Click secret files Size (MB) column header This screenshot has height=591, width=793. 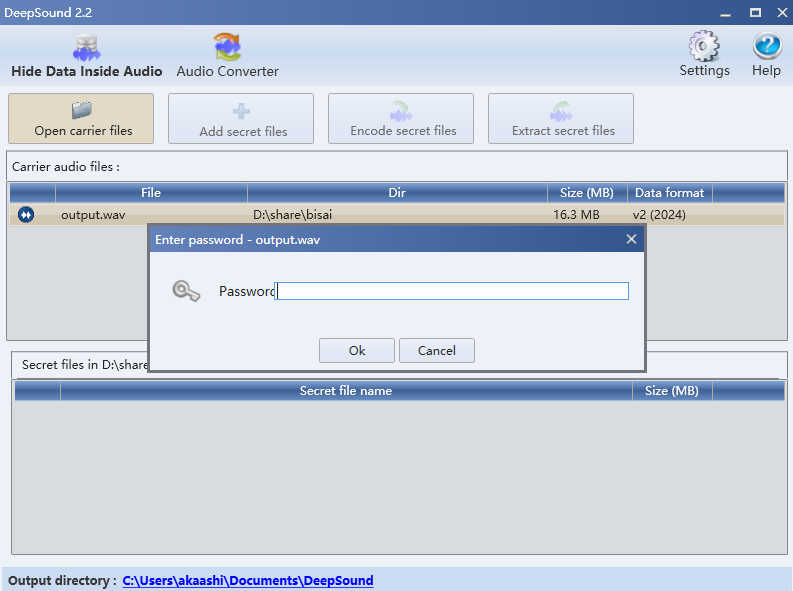[672, 391]
